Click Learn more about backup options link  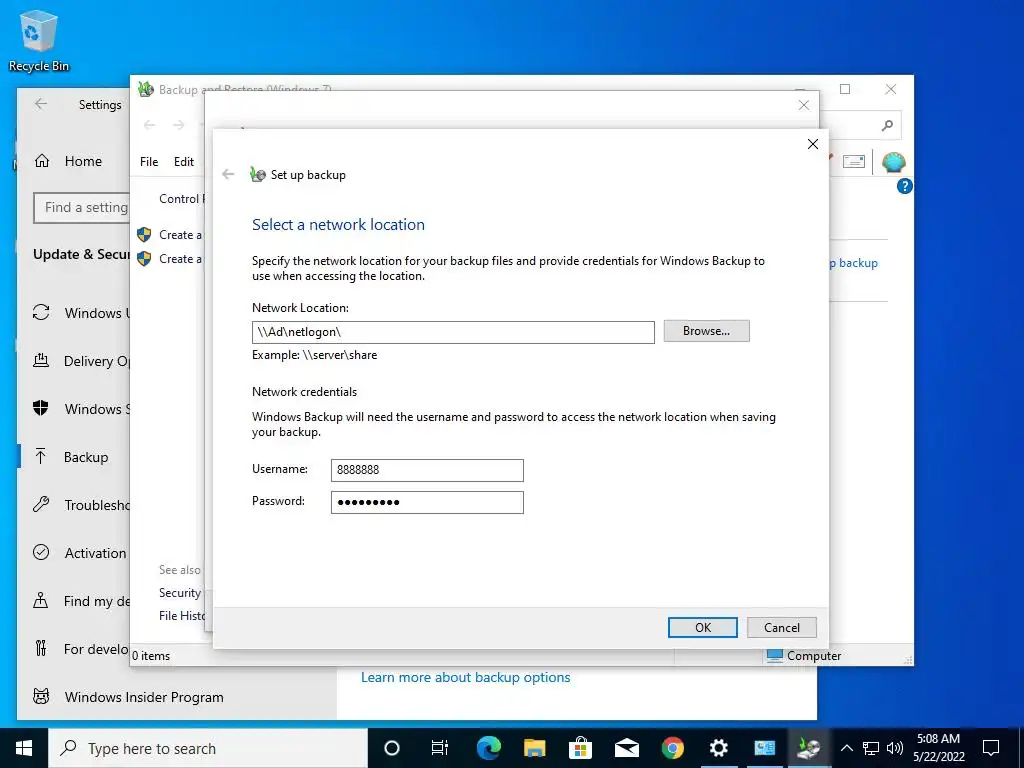pos(466,677)
